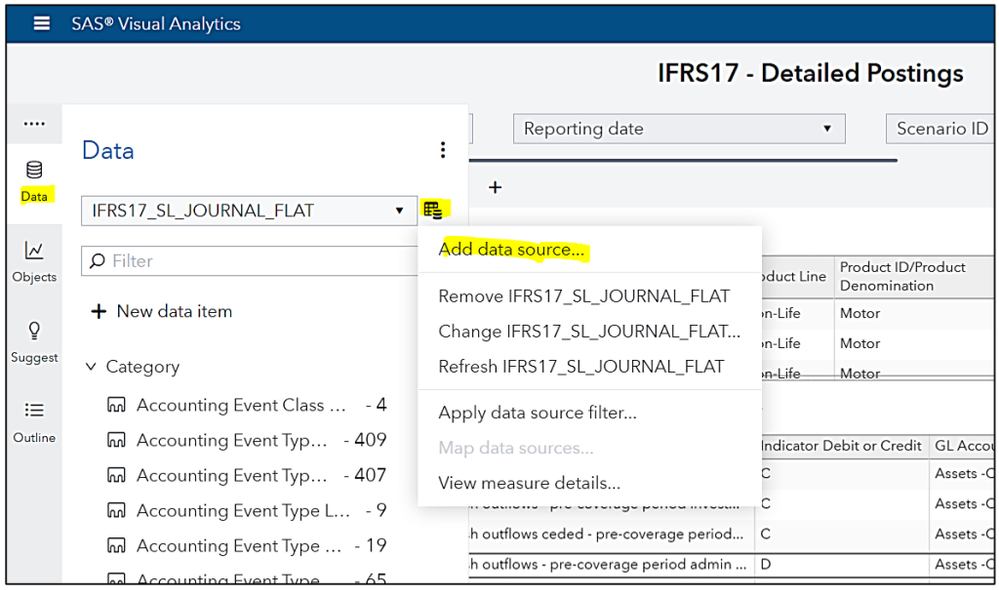Open the Outline pane icon
This screenshot has width=999, height=590.
34,421
